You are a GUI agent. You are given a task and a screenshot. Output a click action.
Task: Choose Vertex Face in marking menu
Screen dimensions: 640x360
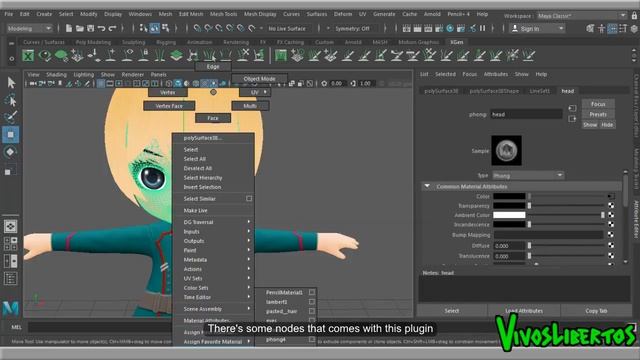pyautogui.click(x=169, y=106)
